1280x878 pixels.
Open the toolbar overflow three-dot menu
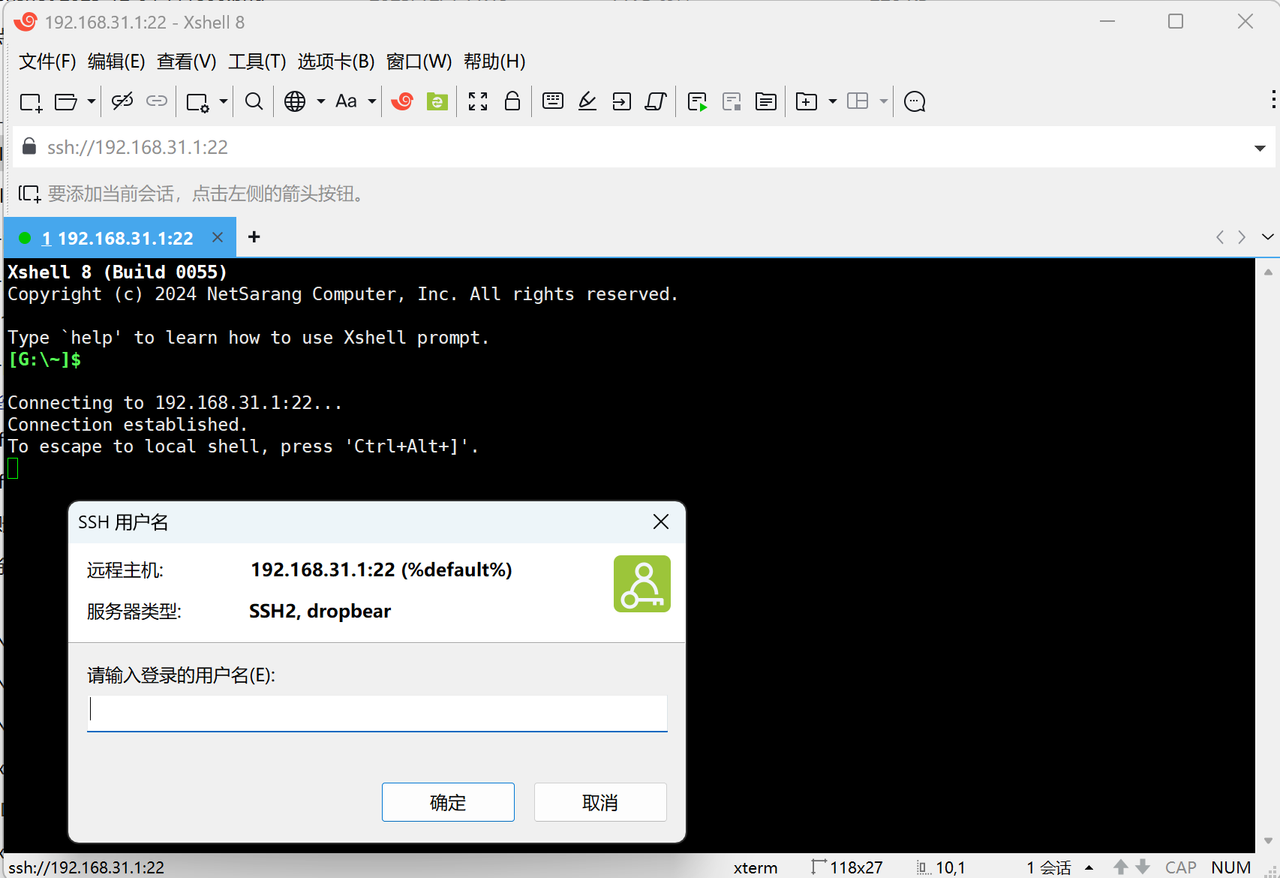[1273, 99]
